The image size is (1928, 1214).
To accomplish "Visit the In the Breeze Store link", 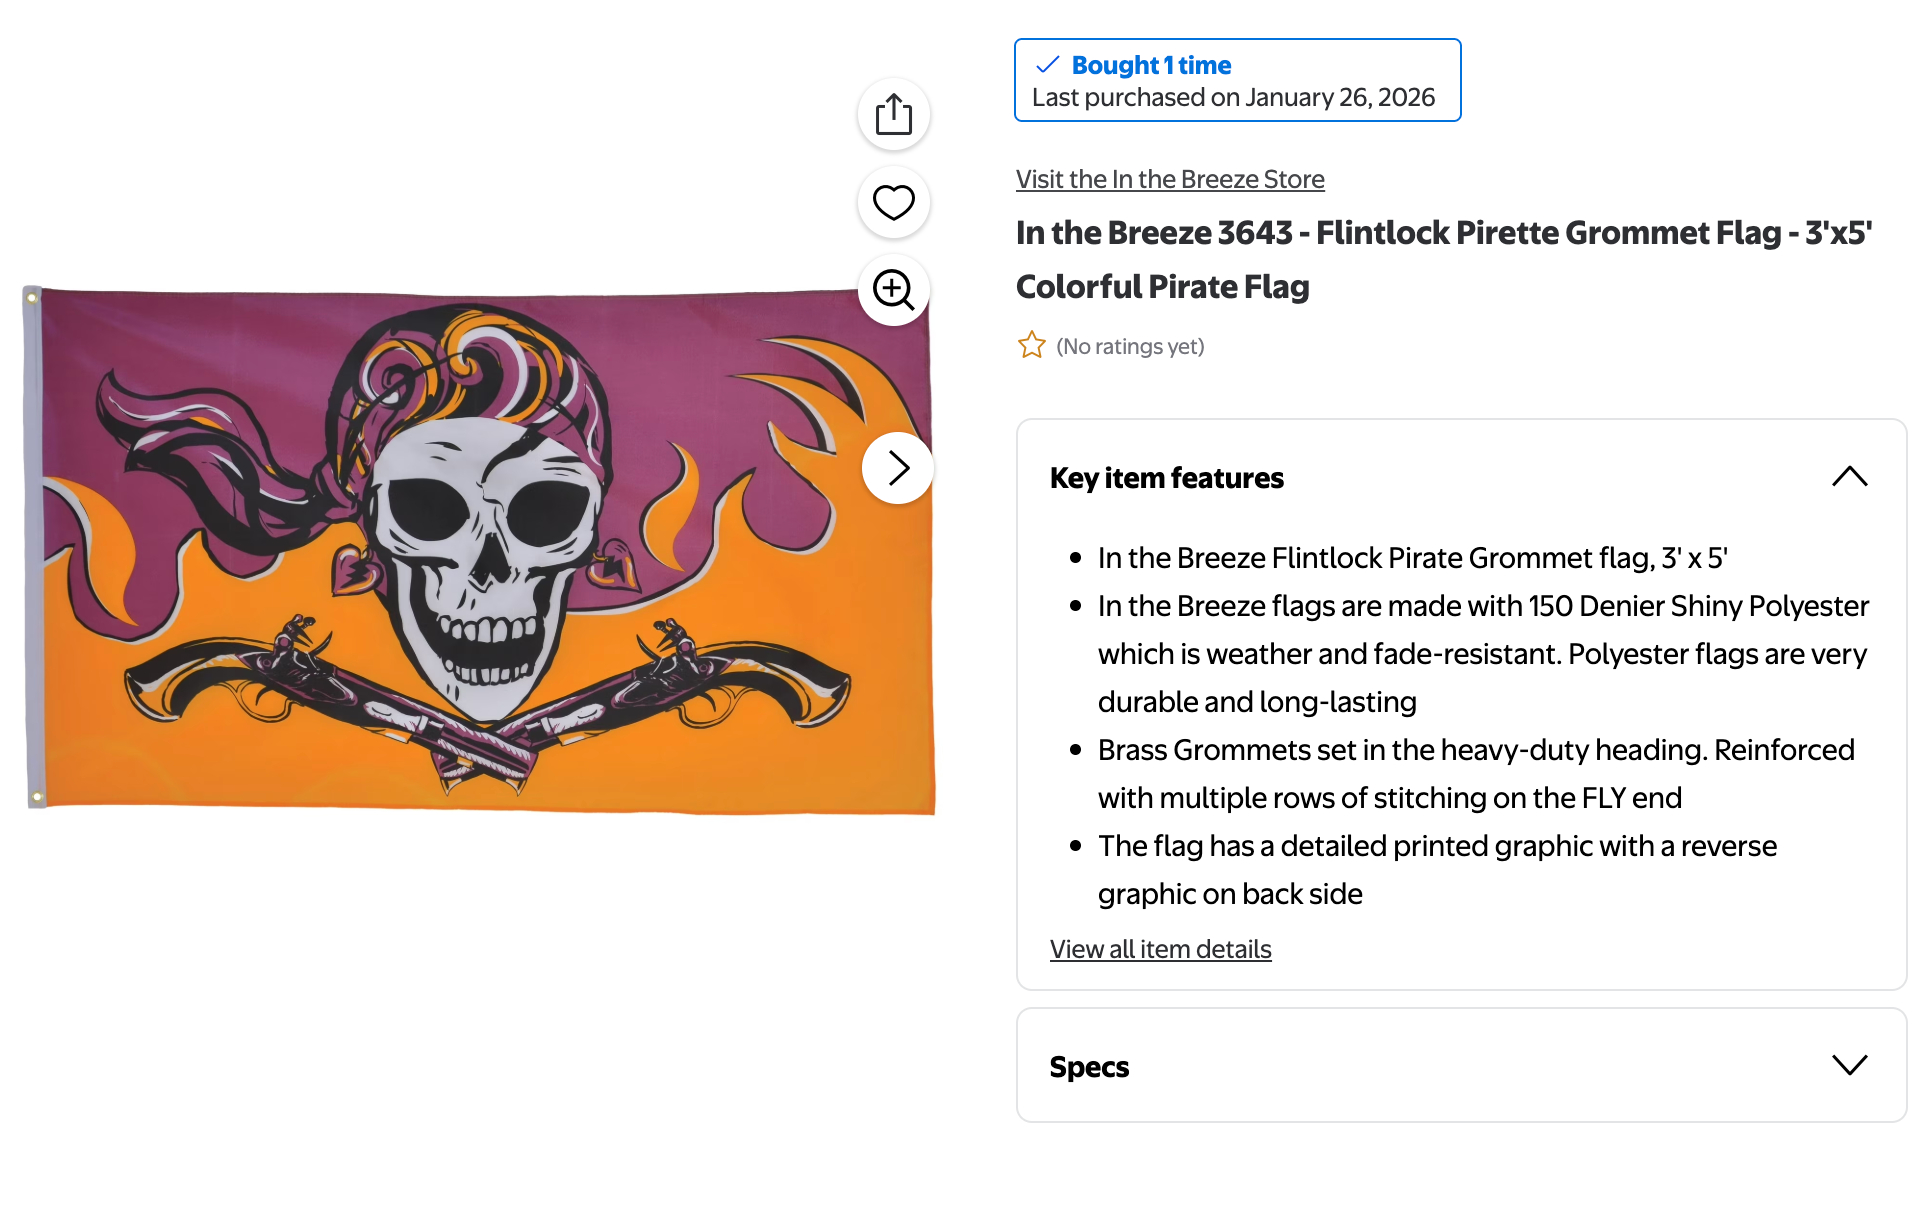I will [x=1170, y=179].
